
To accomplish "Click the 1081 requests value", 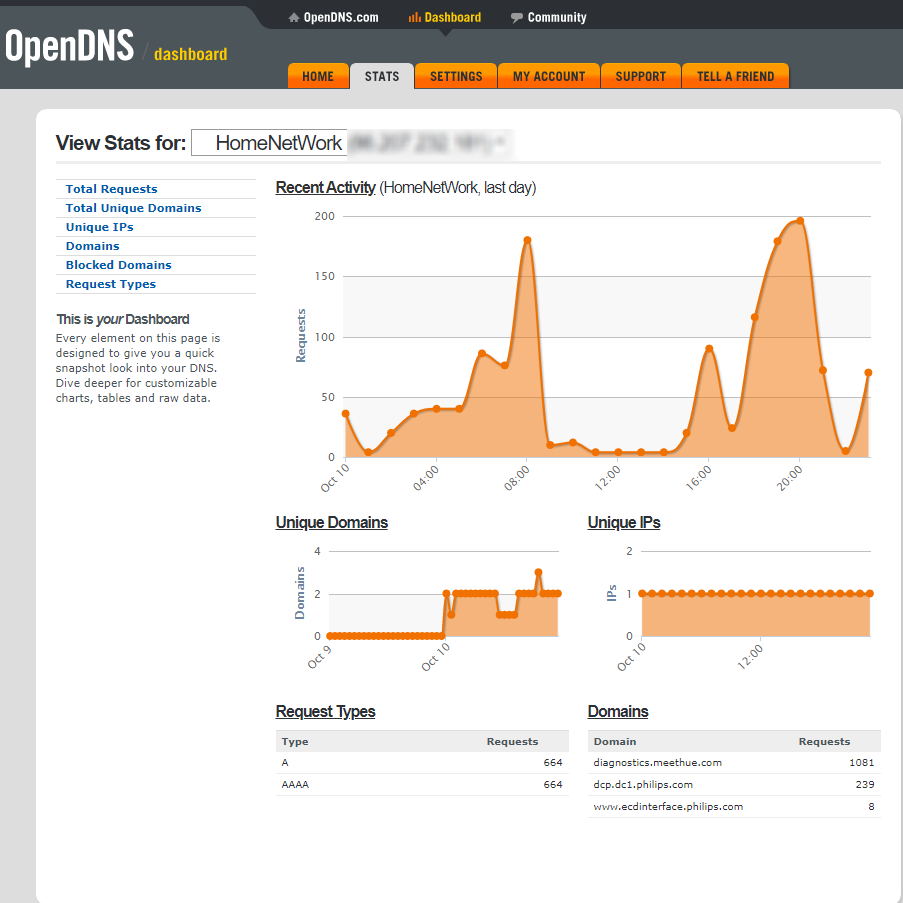I will 862,762.
